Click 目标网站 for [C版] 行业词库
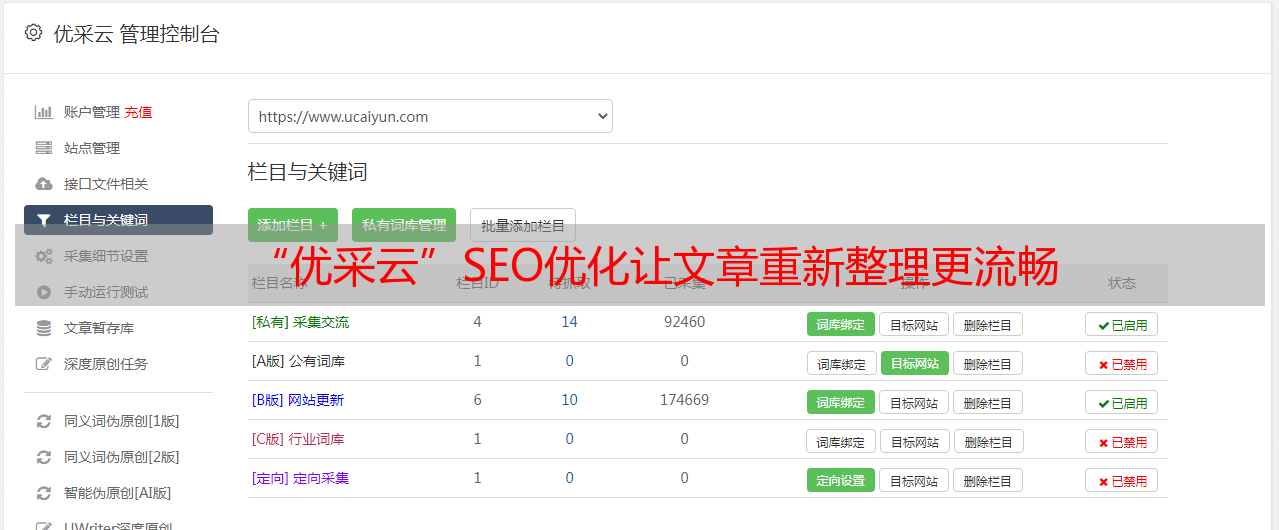The height and width of the screenshot is (530, 1279). [x=916, y=441]
